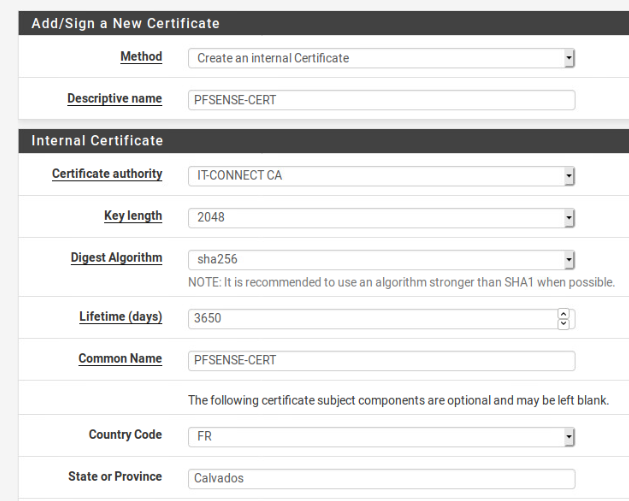Decrease Lifetime days with down arrow
Screen dimensions: 629x501
point(563,323)
